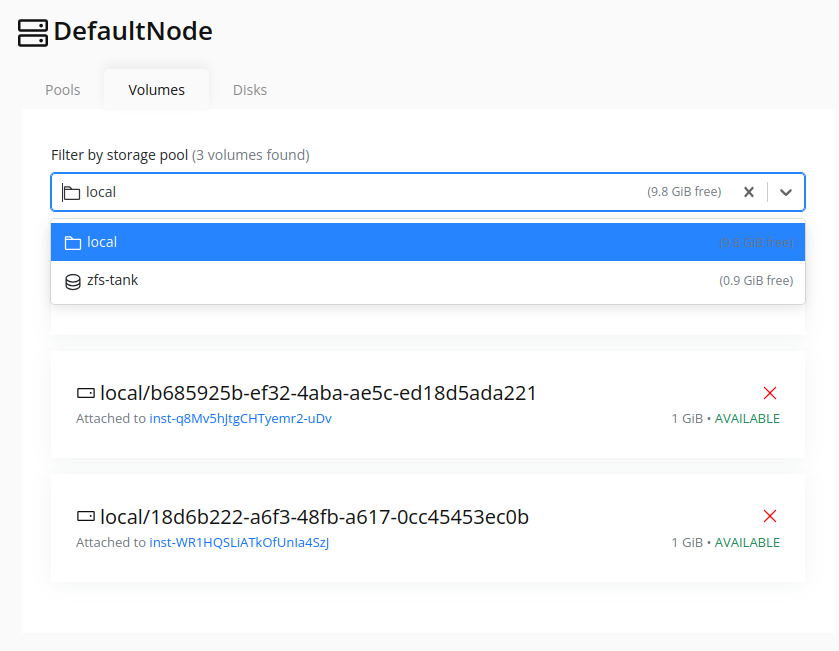839x651 pixels.
Task: Collapse the storage pool dropdown chevron
Action: [785, 192]
